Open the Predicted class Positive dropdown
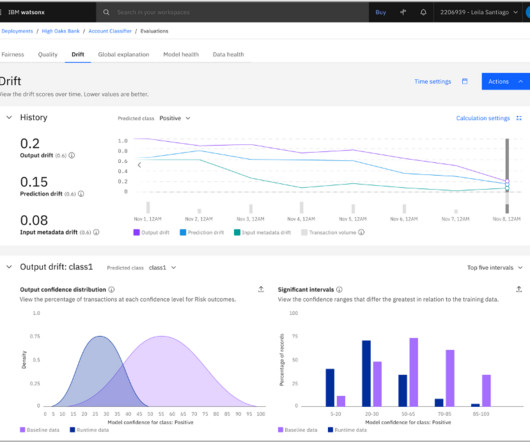The image size is (530, 442). click(175, 118)
